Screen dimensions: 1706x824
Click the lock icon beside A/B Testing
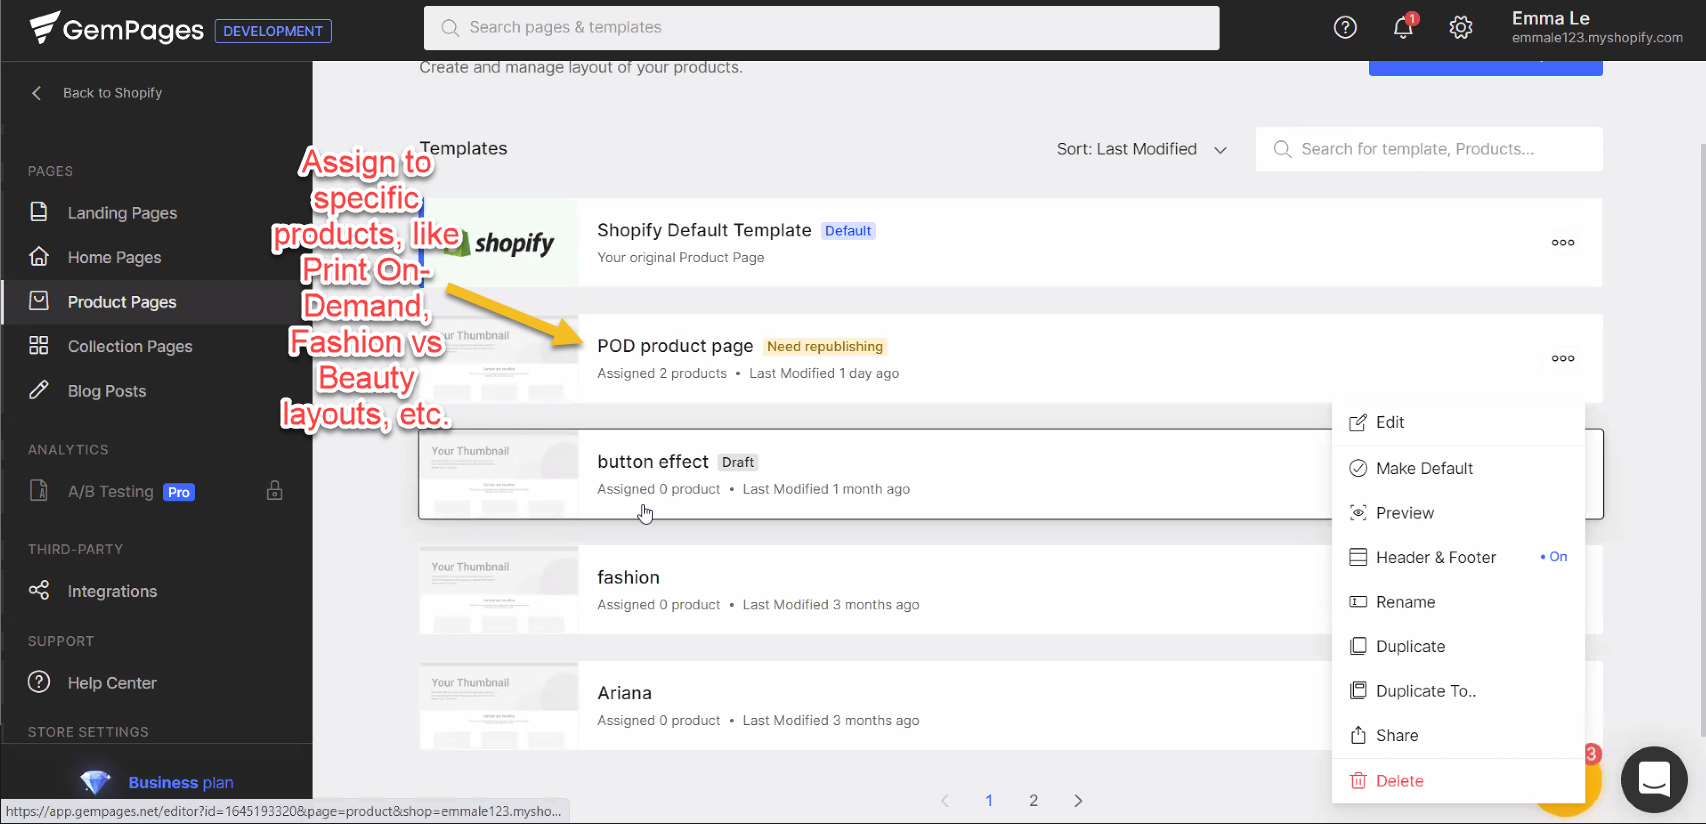tap(275, 491)
